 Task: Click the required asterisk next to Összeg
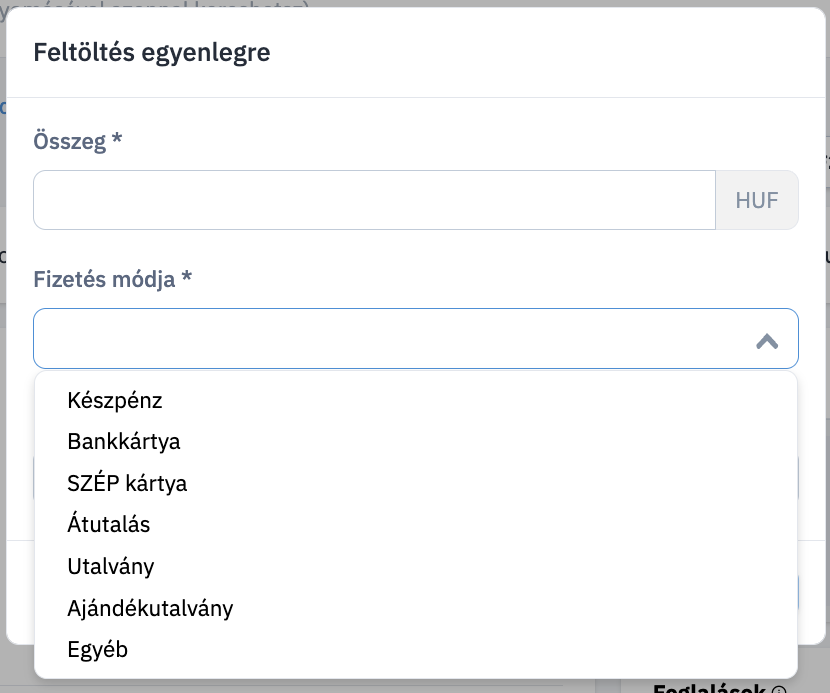click(x=117, y=139)
